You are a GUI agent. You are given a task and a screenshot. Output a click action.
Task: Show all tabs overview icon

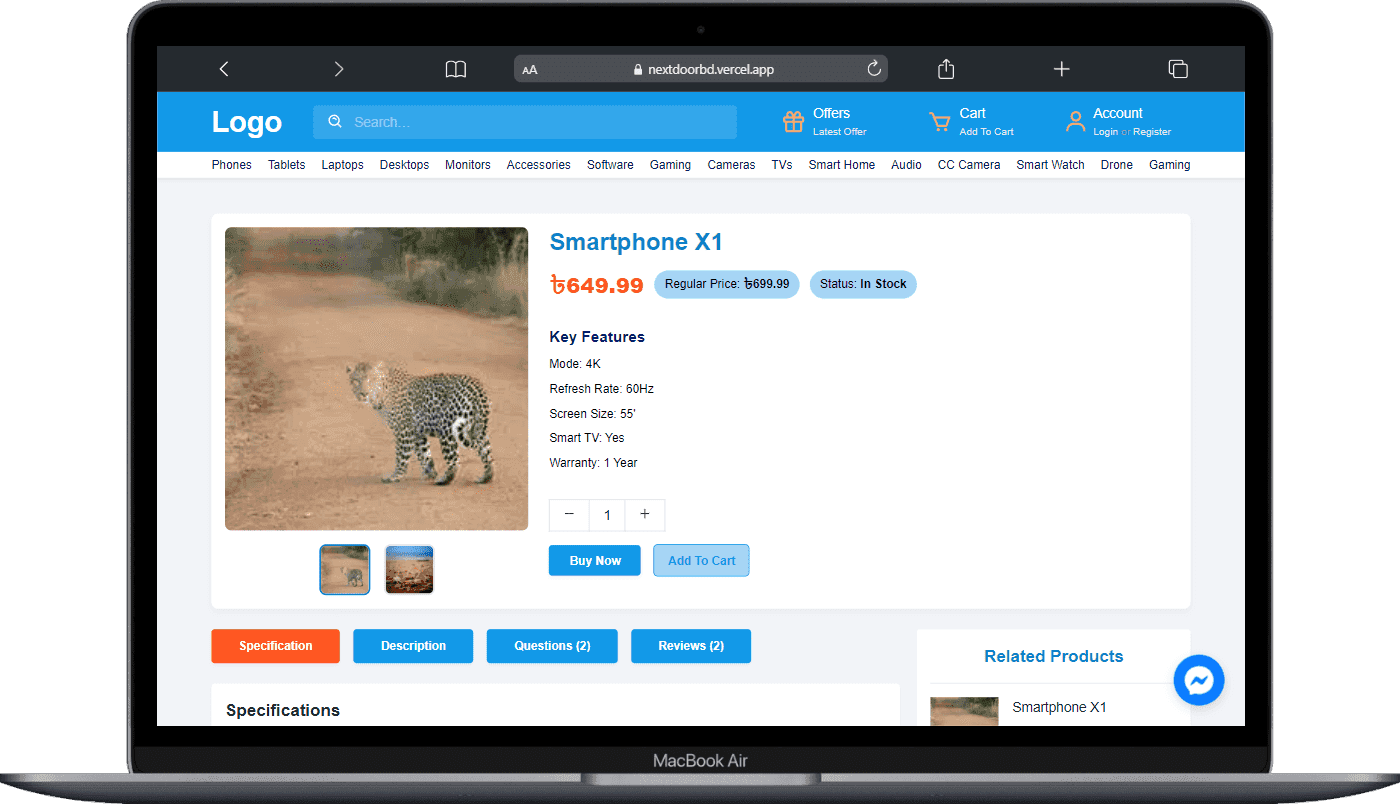1178,69
